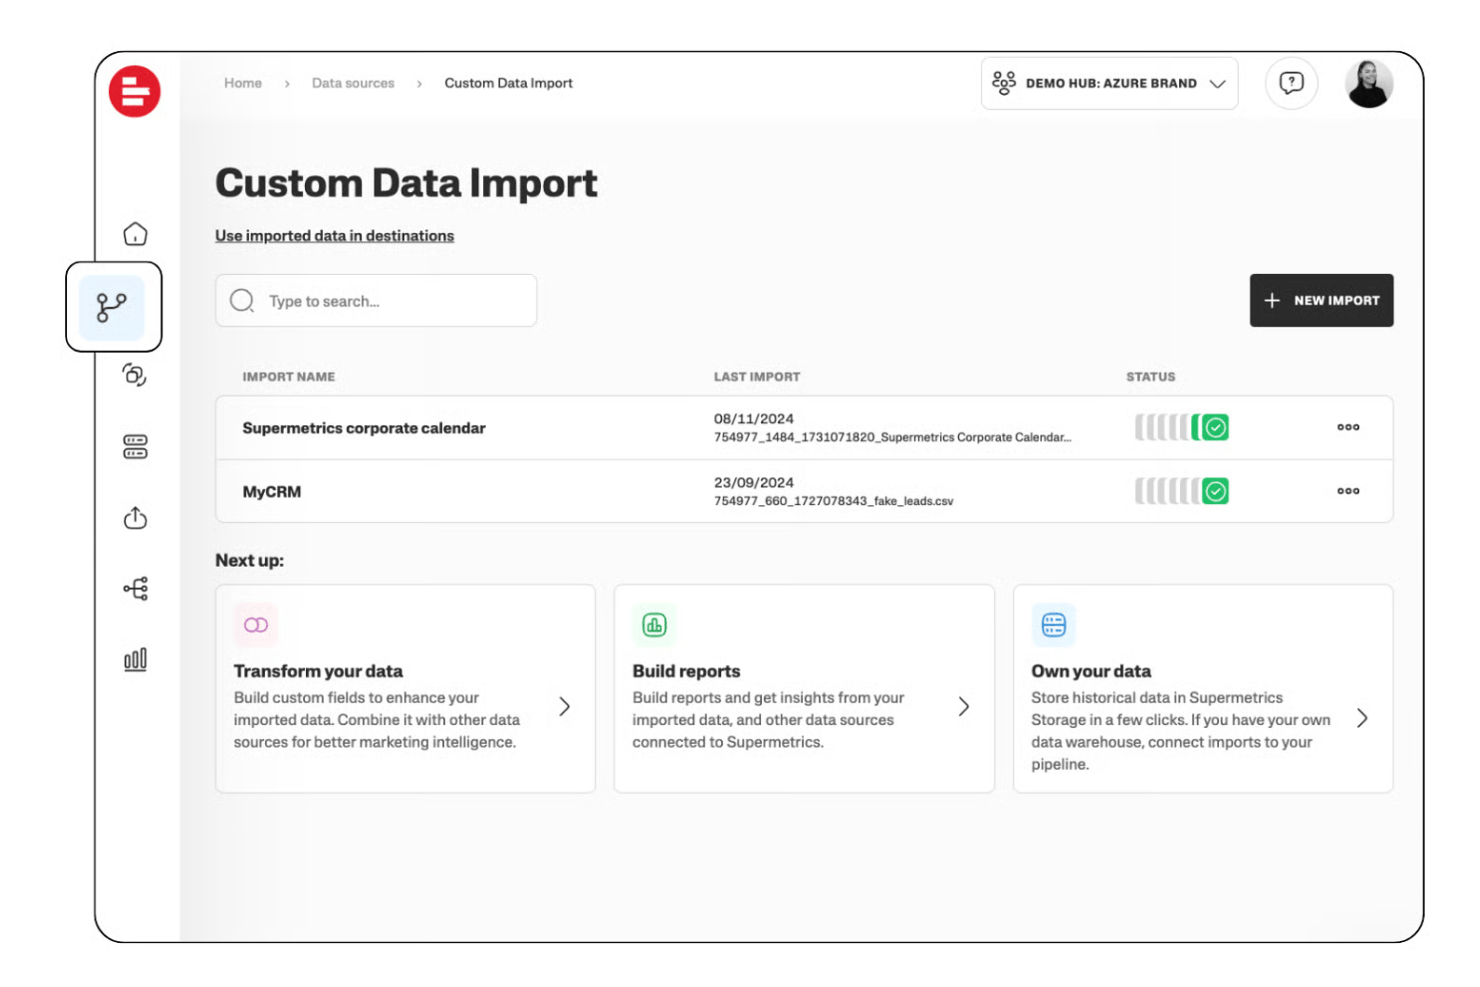Screen dimensions: 1480x987
Task: Click the search magnifier icon
Action: [242, 301]
